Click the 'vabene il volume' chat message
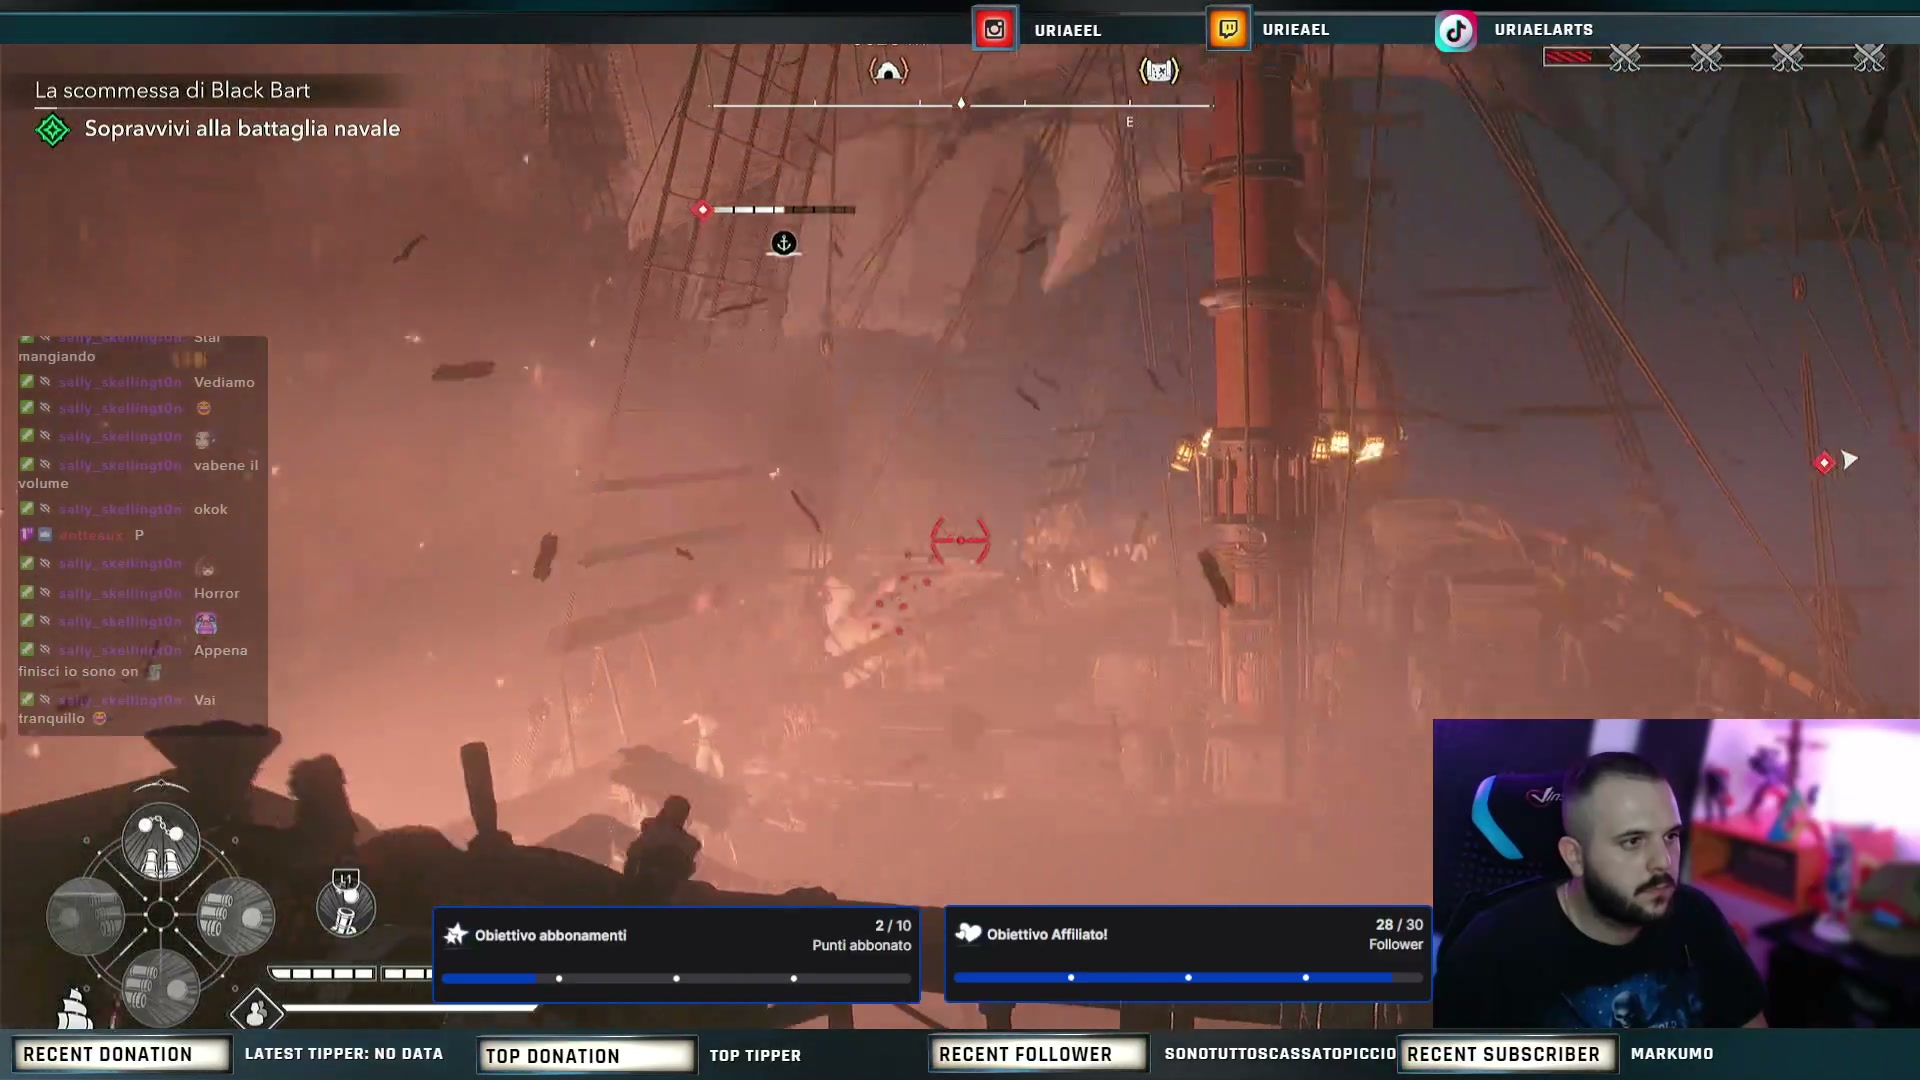Viewport: 1920px width, 1080px height. [138, 474]
